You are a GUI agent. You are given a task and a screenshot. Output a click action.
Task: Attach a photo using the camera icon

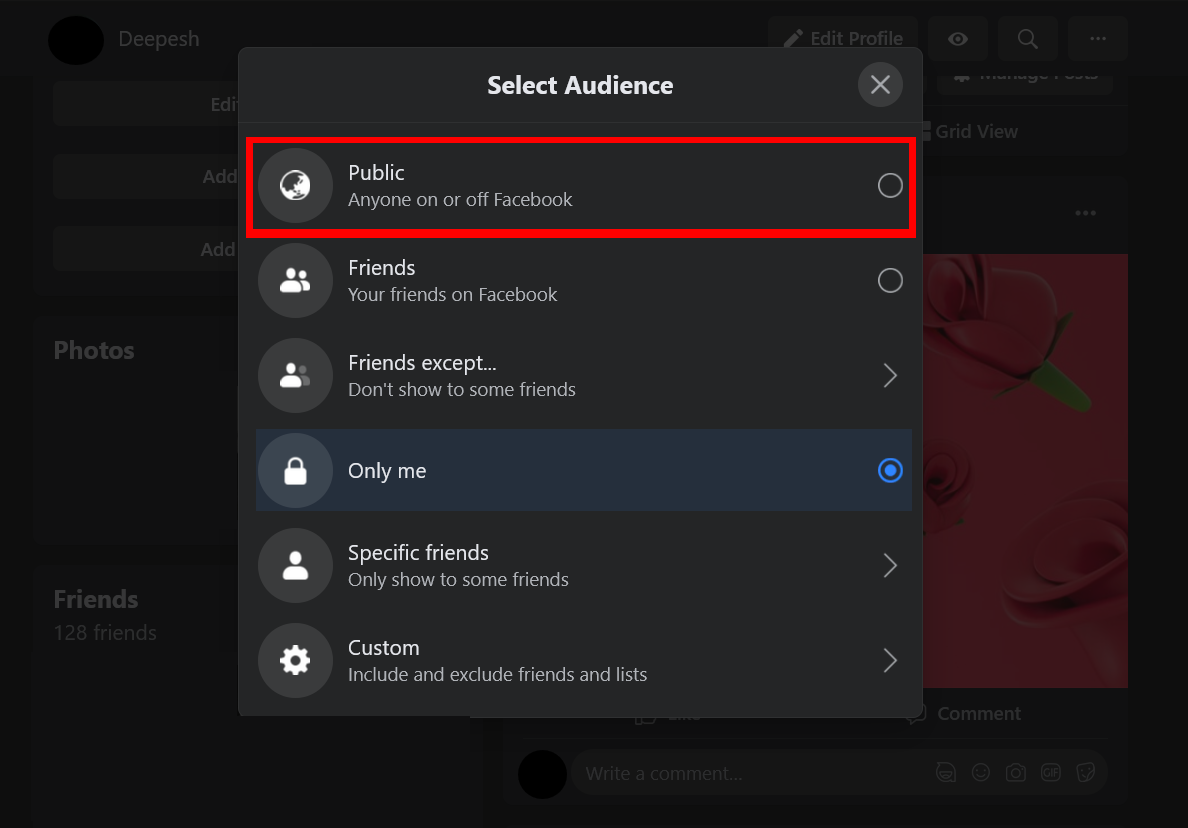click(1015, 772)
